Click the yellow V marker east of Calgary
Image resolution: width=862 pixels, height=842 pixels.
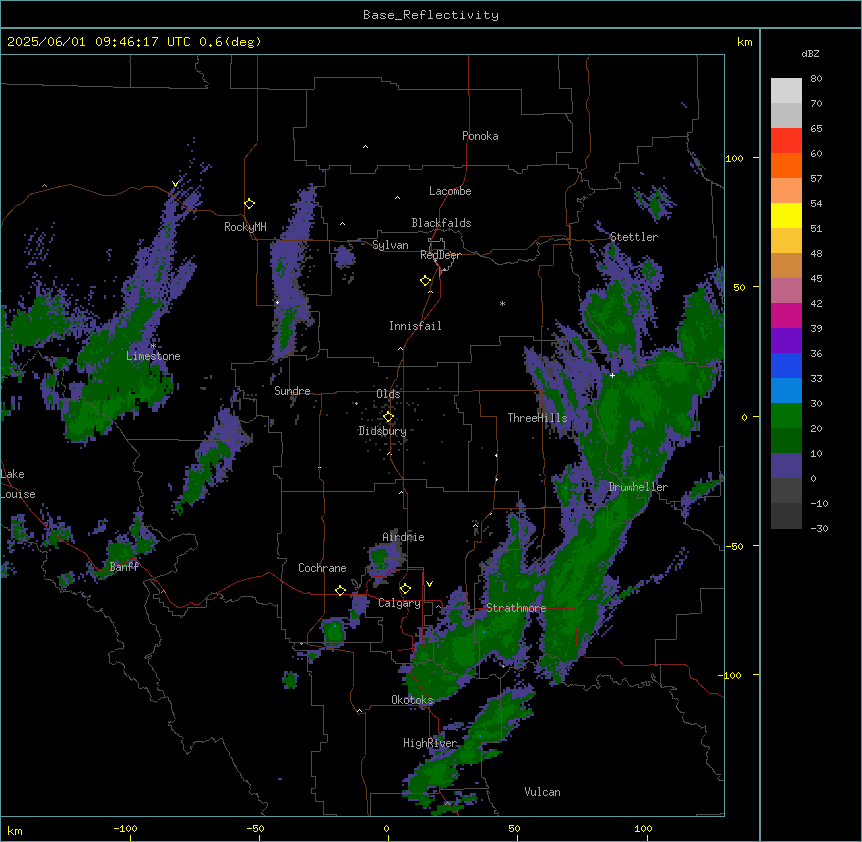429,584
